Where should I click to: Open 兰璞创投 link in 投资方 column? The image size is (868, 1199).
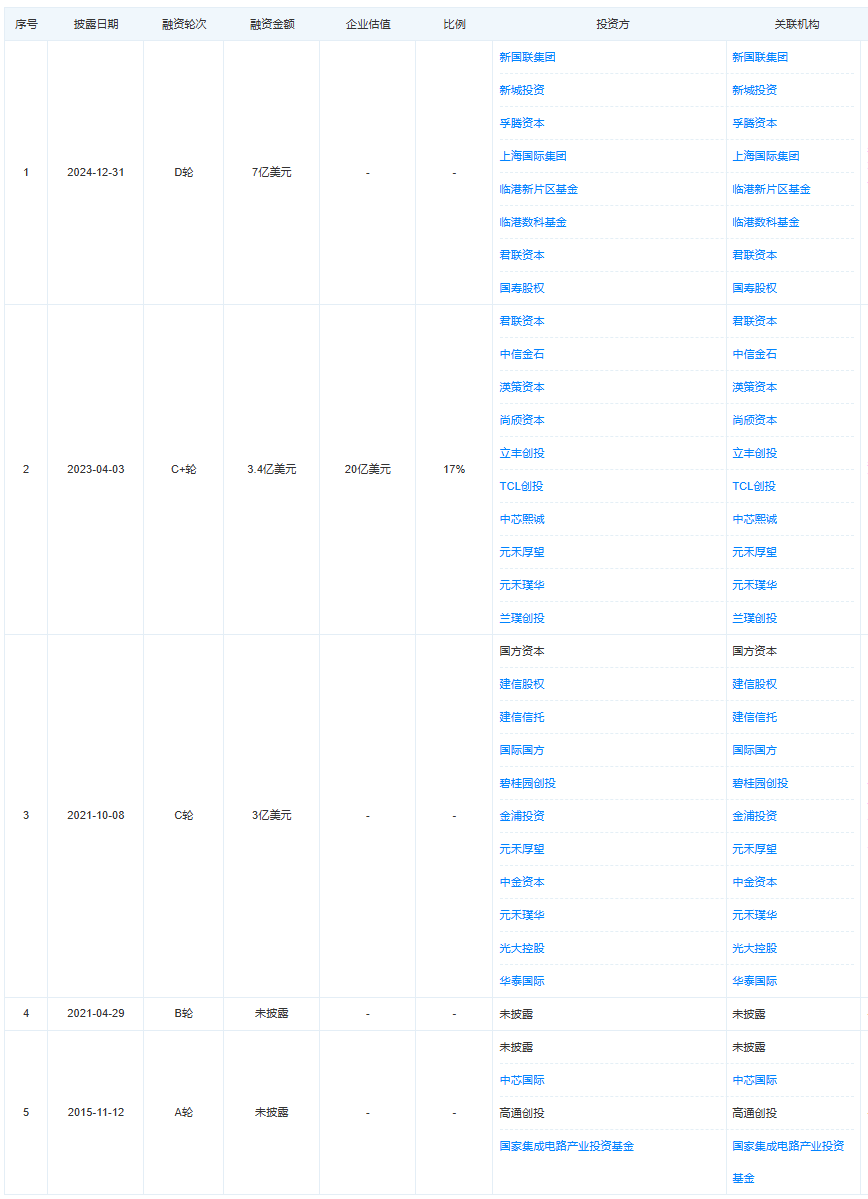[522, 618]
